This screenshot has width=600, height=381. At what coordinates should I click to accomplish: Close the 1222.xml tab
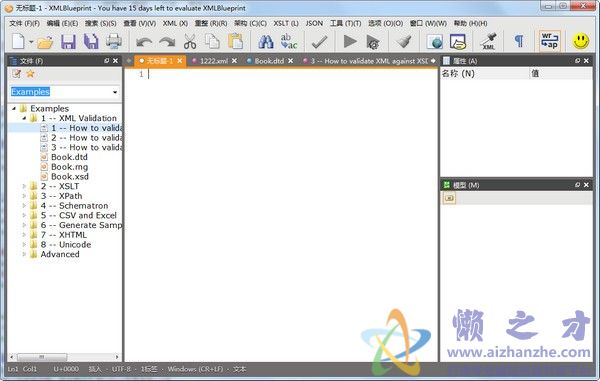tap(234, 61)
